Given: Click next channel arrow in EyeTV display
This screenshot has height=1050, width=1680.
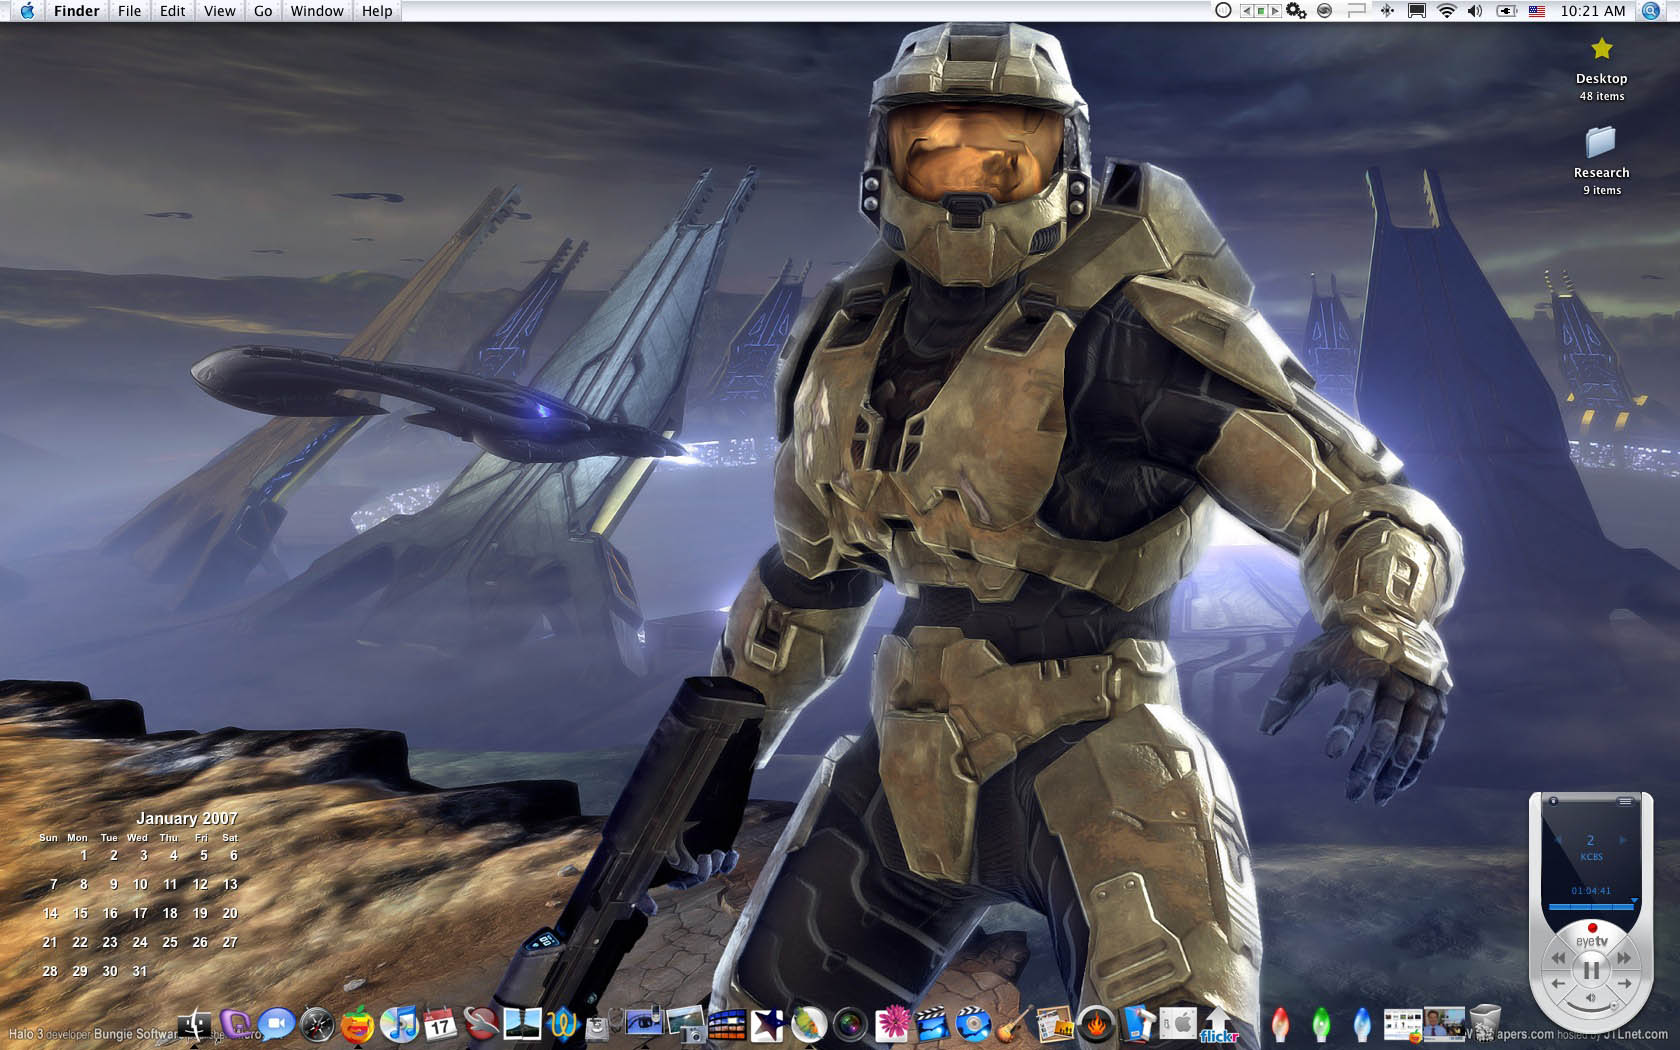Looking at the screenshot, I should click(x=1623, y=840).
